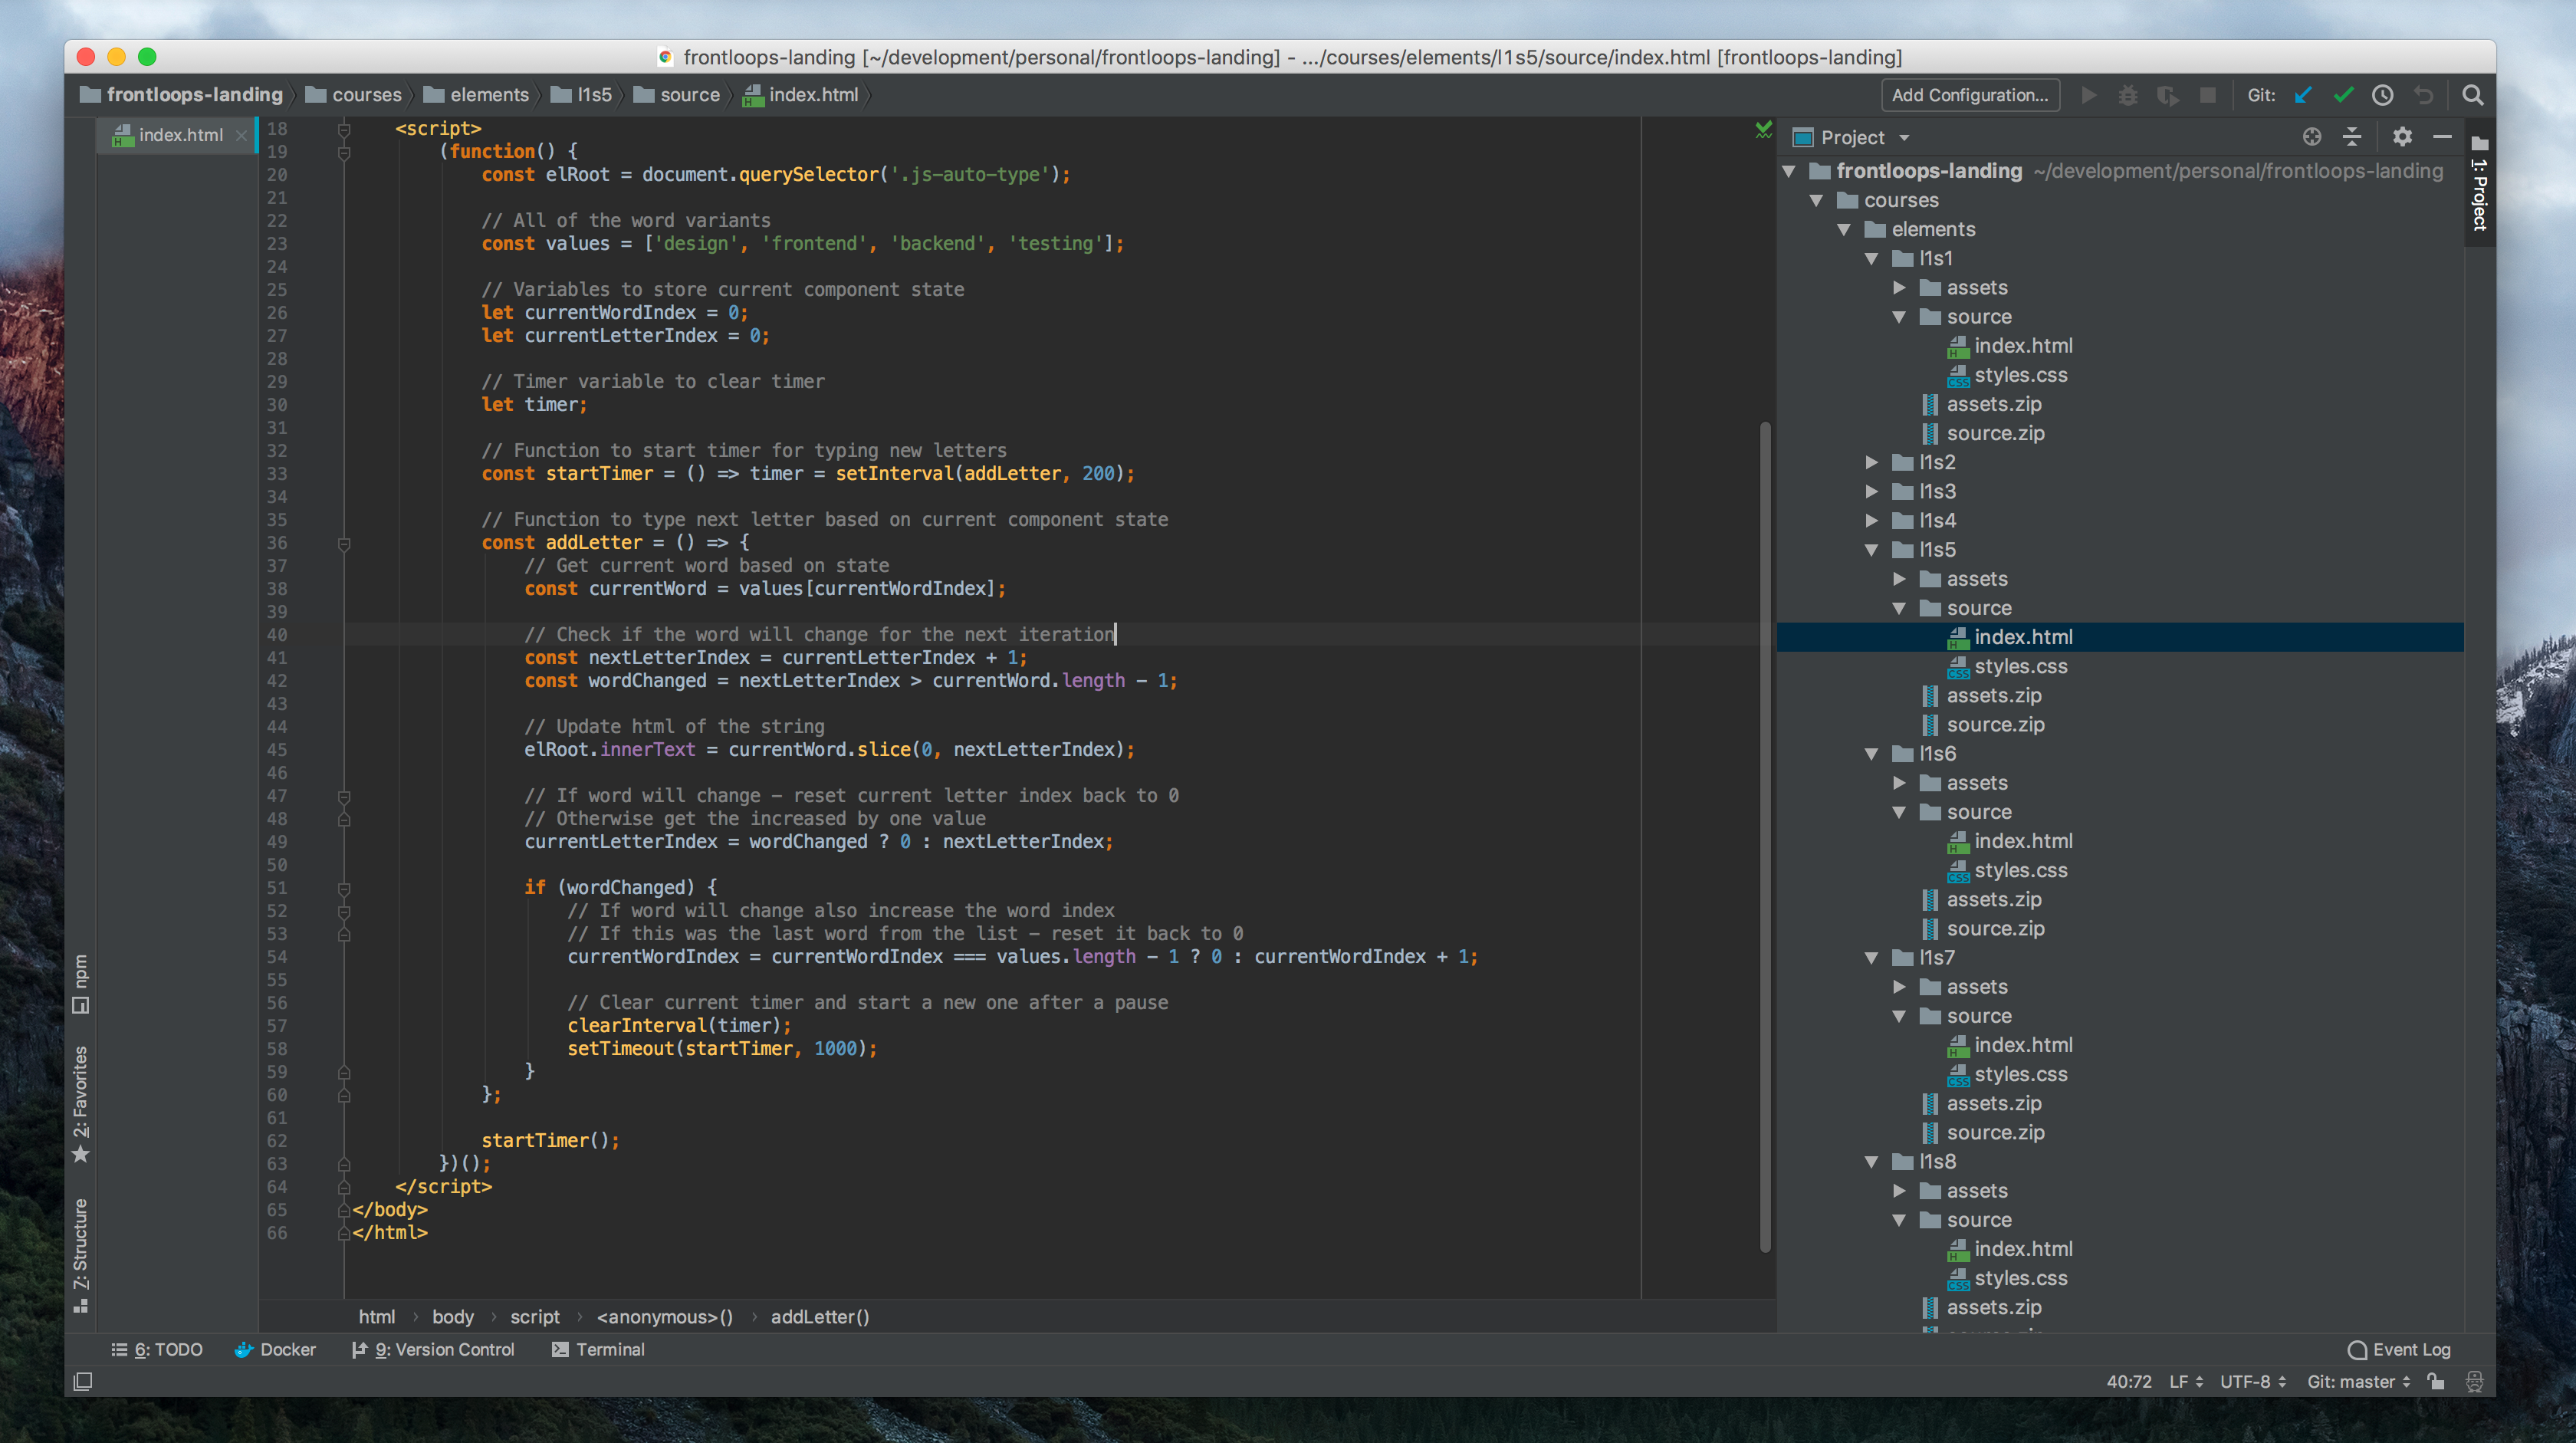Collapse the l1s5 folder
The image size is (2576, 1443).
[1872, 550]
